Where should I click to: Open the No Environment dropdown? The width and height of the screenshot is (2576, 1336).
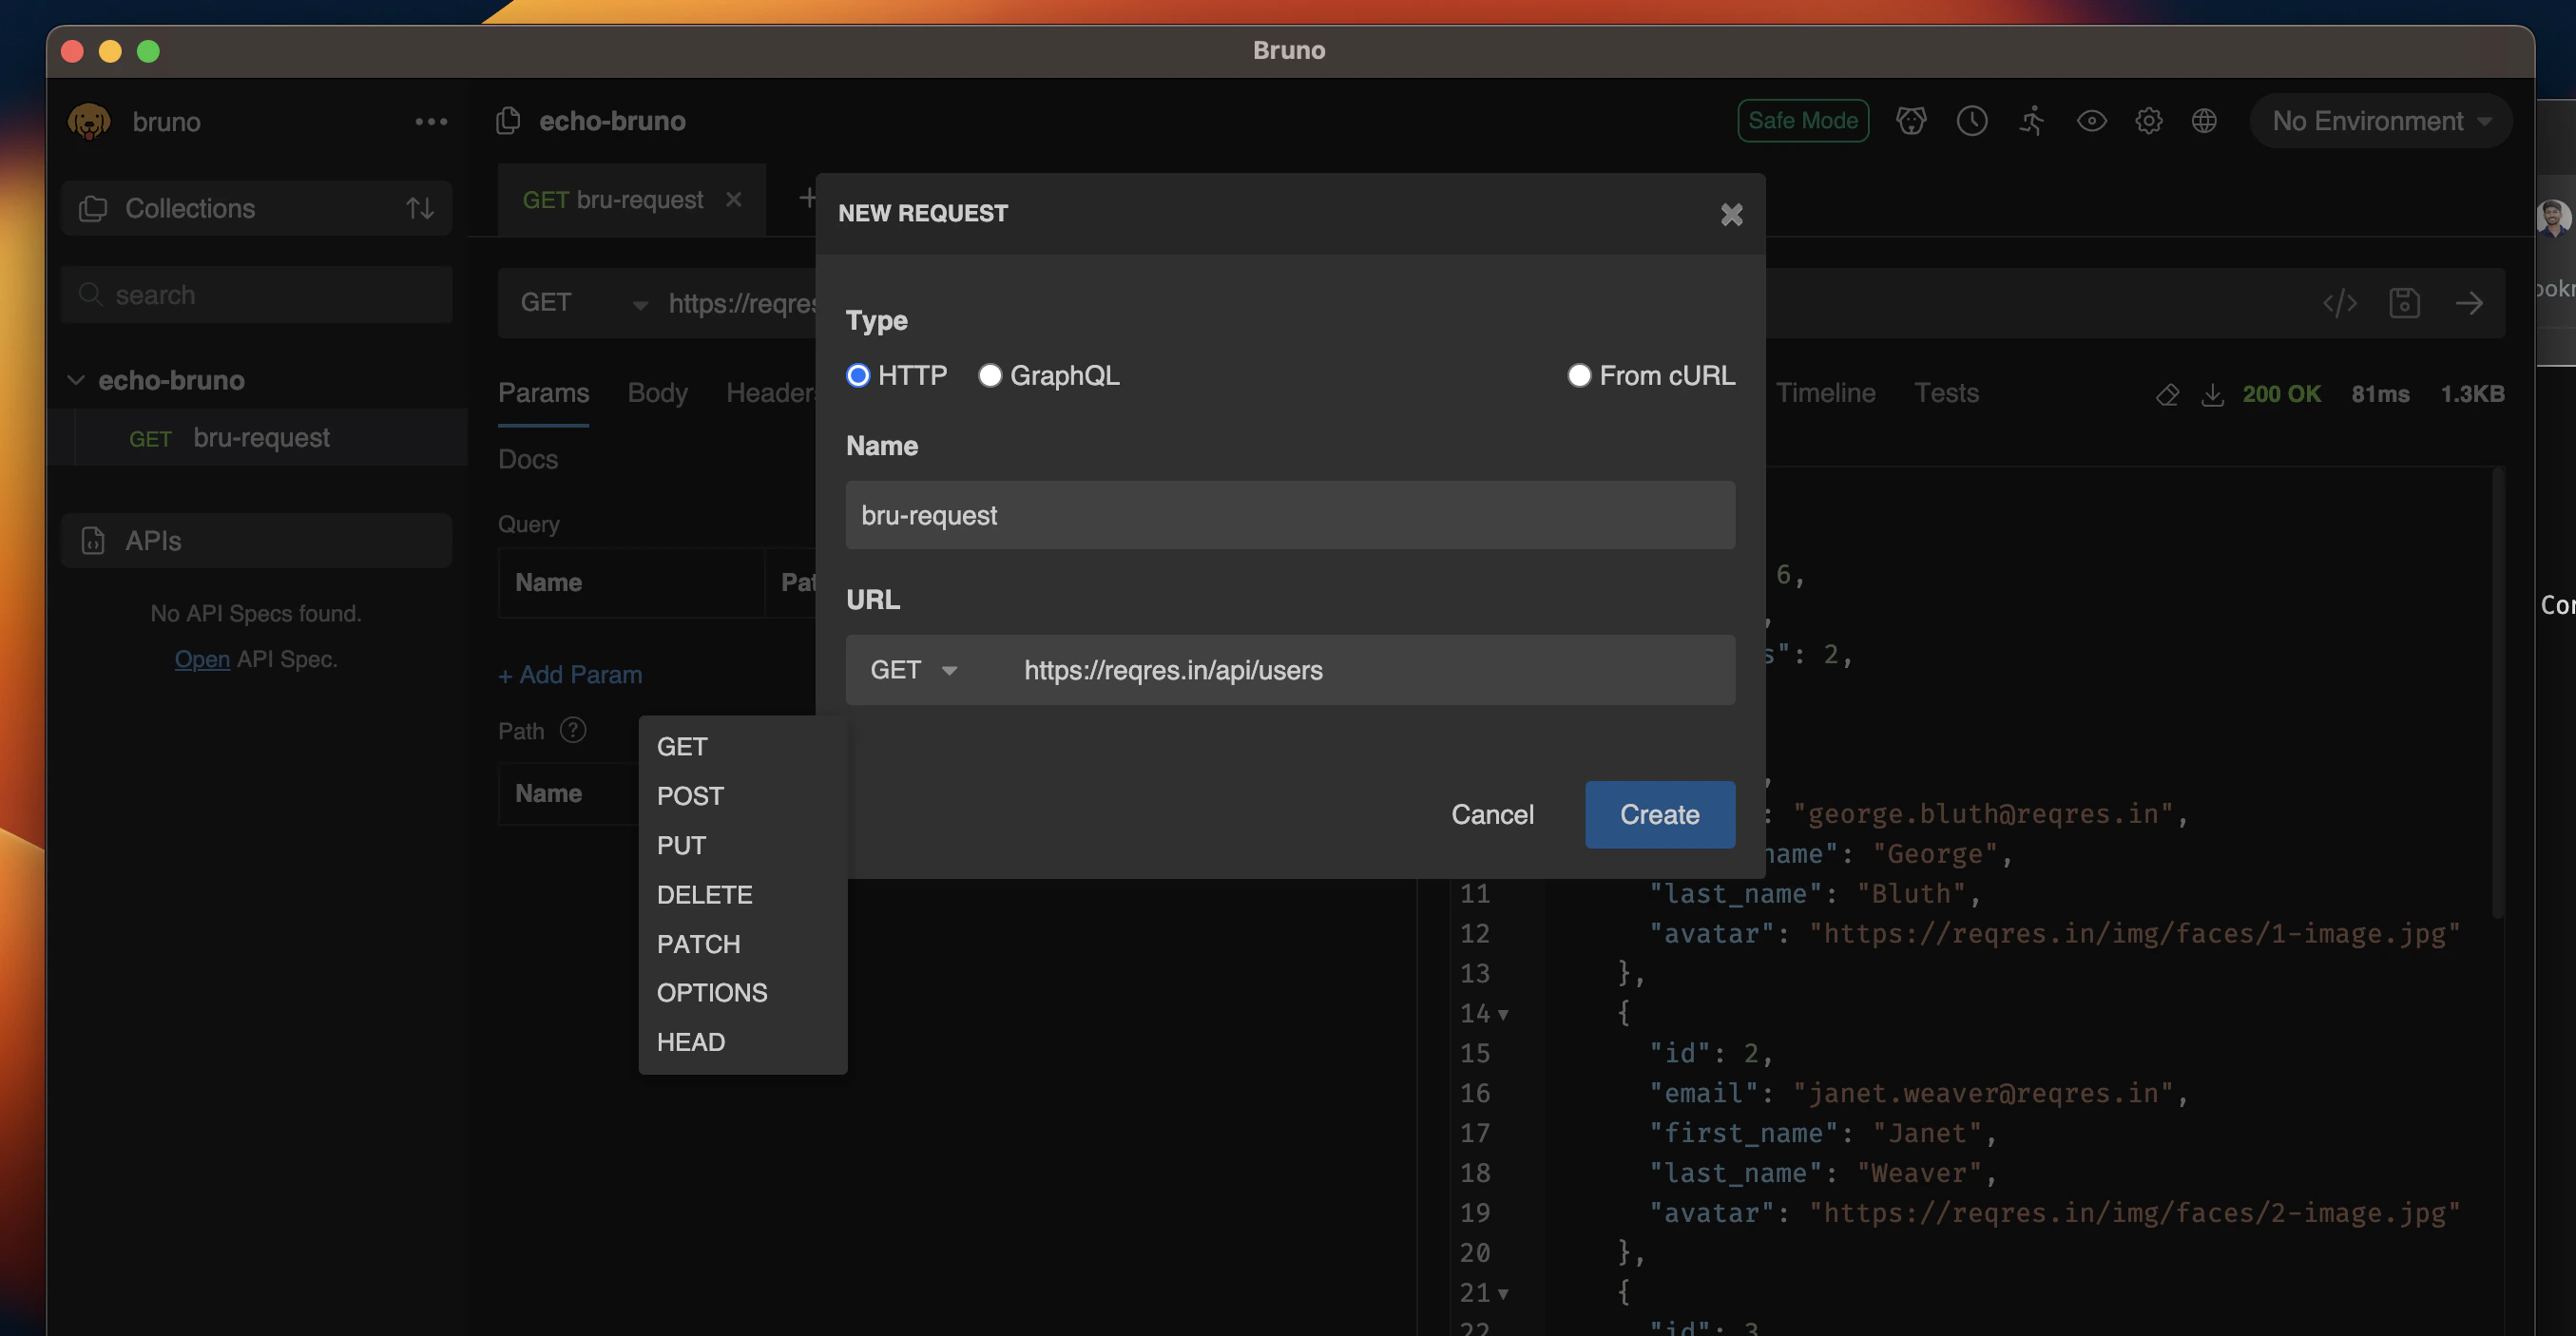coord(2380,121)
